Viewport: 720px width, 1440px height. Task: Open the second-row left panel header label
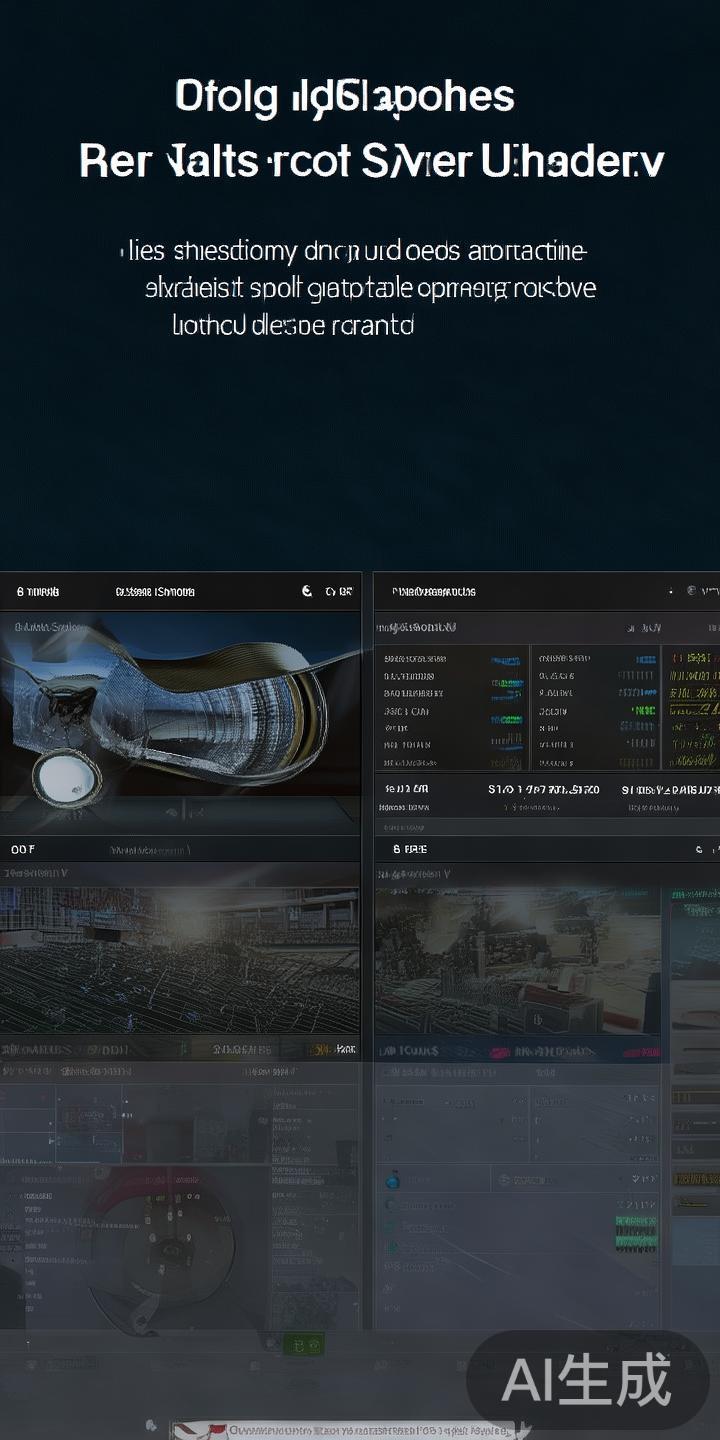click(x=24, y=849)
